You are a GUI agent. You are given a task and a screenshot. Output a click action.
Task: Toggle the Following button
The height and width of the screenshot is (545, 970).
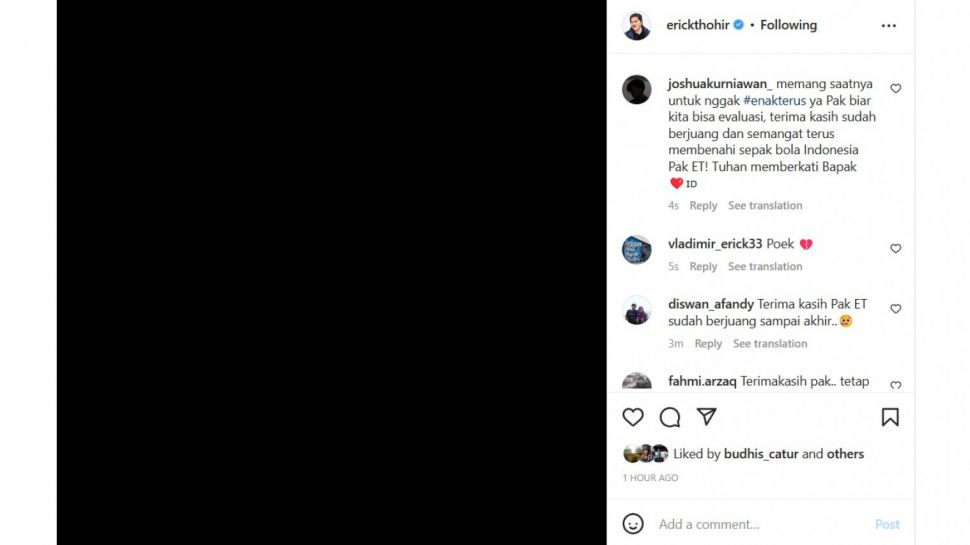point(788,25)
